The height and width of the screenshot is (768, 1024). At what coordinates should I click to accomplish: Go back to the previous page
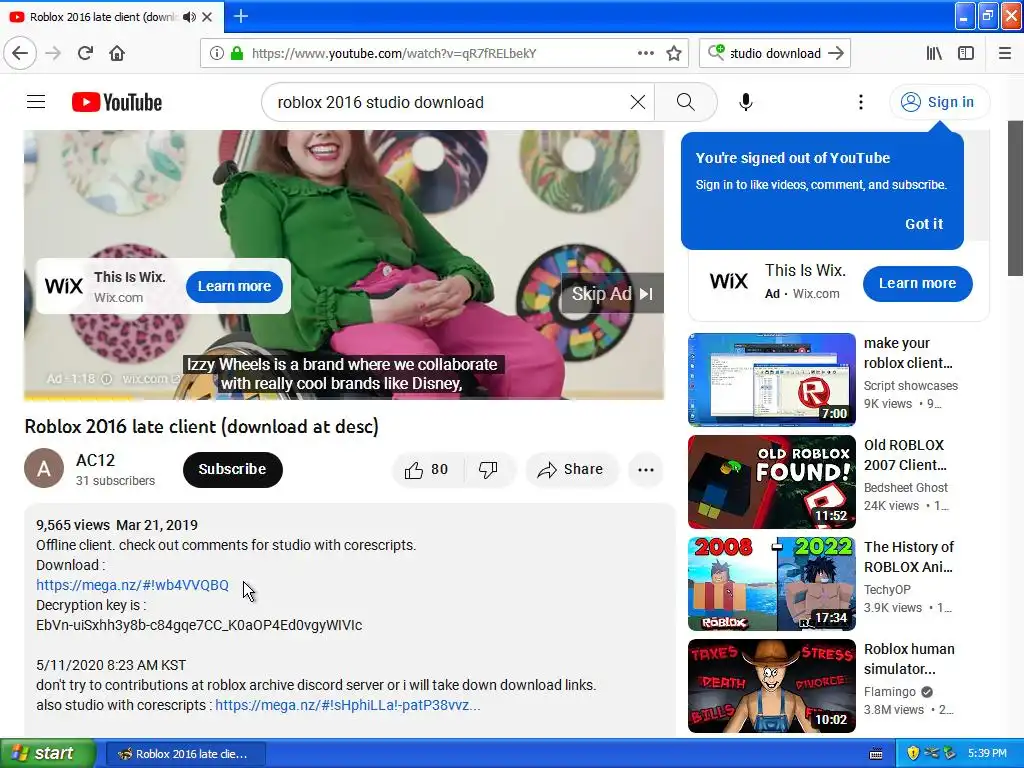[x=20, y=53]
